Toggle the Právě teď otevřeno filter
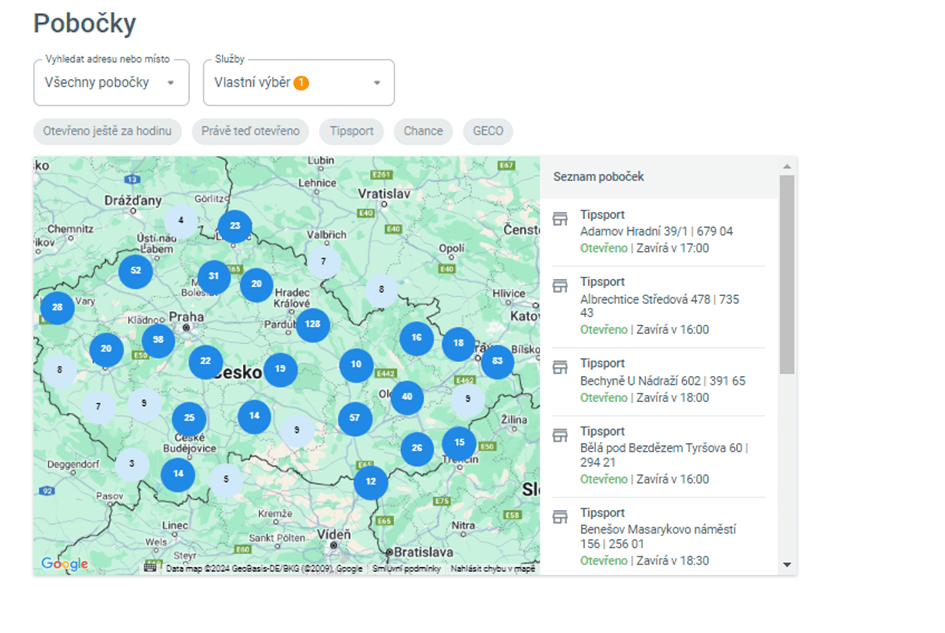Screen dimensions: 945x633 (x=250, y=131)
